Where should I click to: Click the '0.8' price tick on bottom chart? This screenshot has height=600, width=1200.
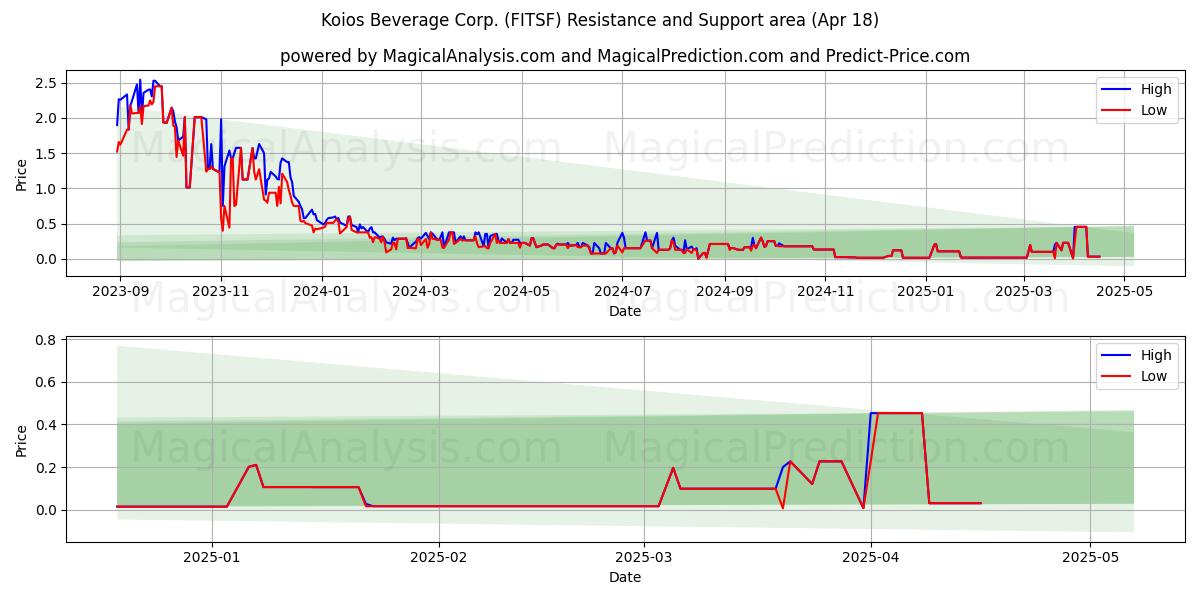click(48, 340)
